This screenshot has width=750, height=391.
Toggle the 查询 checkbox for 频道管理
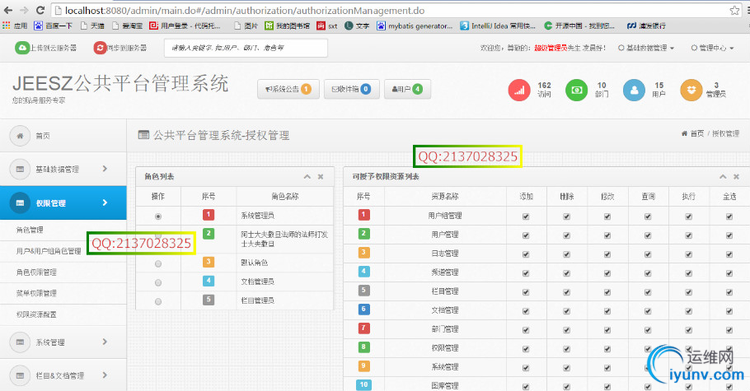pyautogui.click(x=648, y=273)
